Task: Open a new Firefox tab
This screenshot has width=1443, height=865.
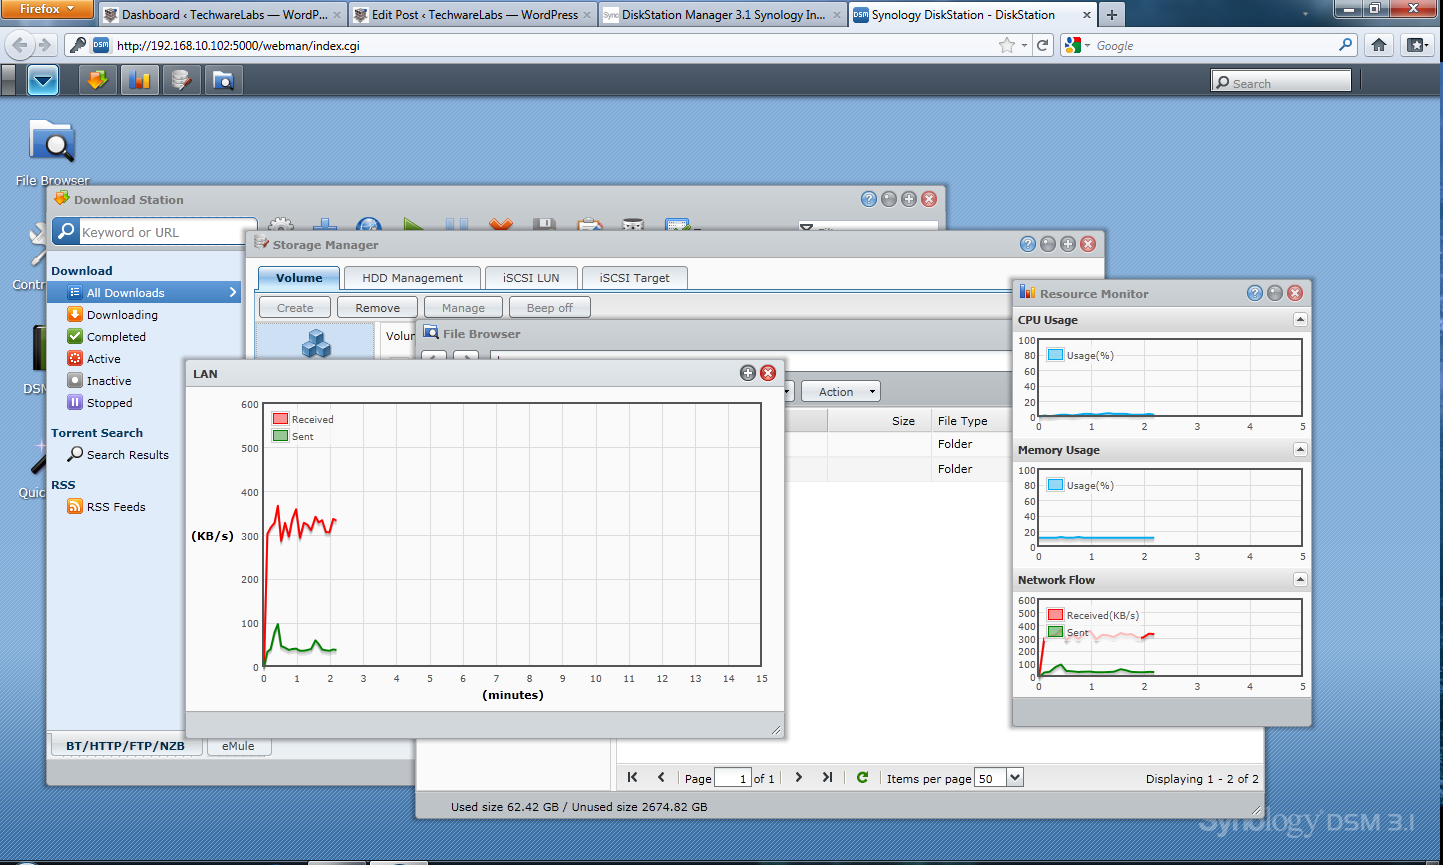Action: [x=1112, y=14]
